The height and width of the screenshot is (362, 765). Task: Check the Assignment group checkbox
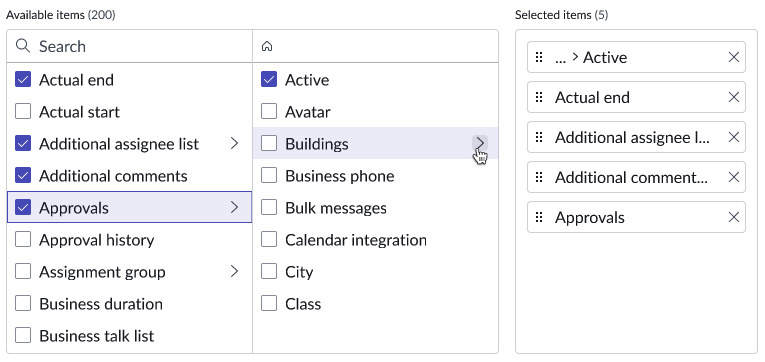(23, 271)
